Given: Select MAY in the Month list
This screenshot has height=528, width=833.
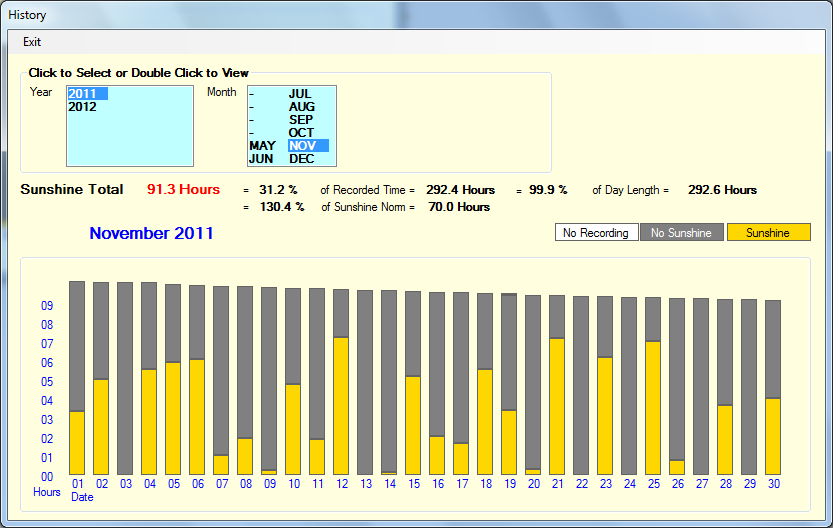Looking at the screenshot, I should pos(262,146).
